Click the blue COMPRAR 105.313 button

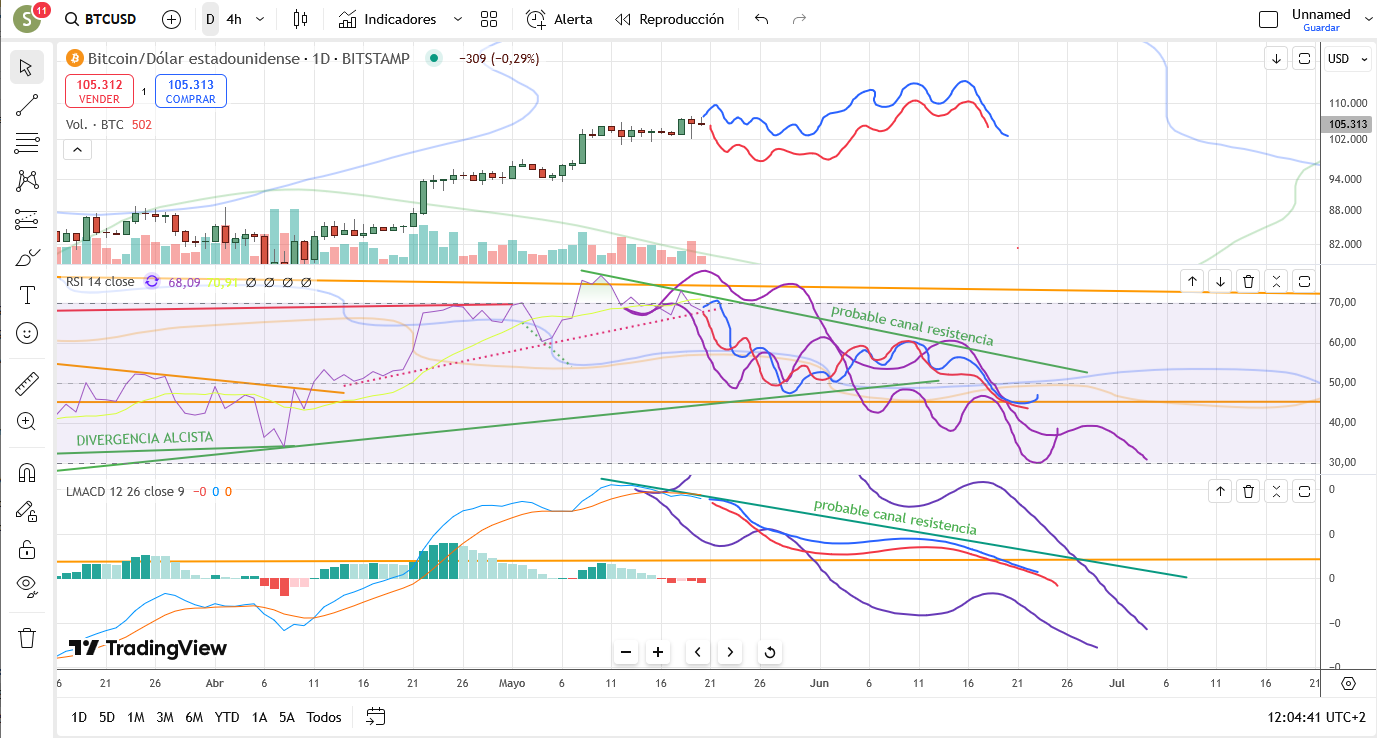coord(191,91)
